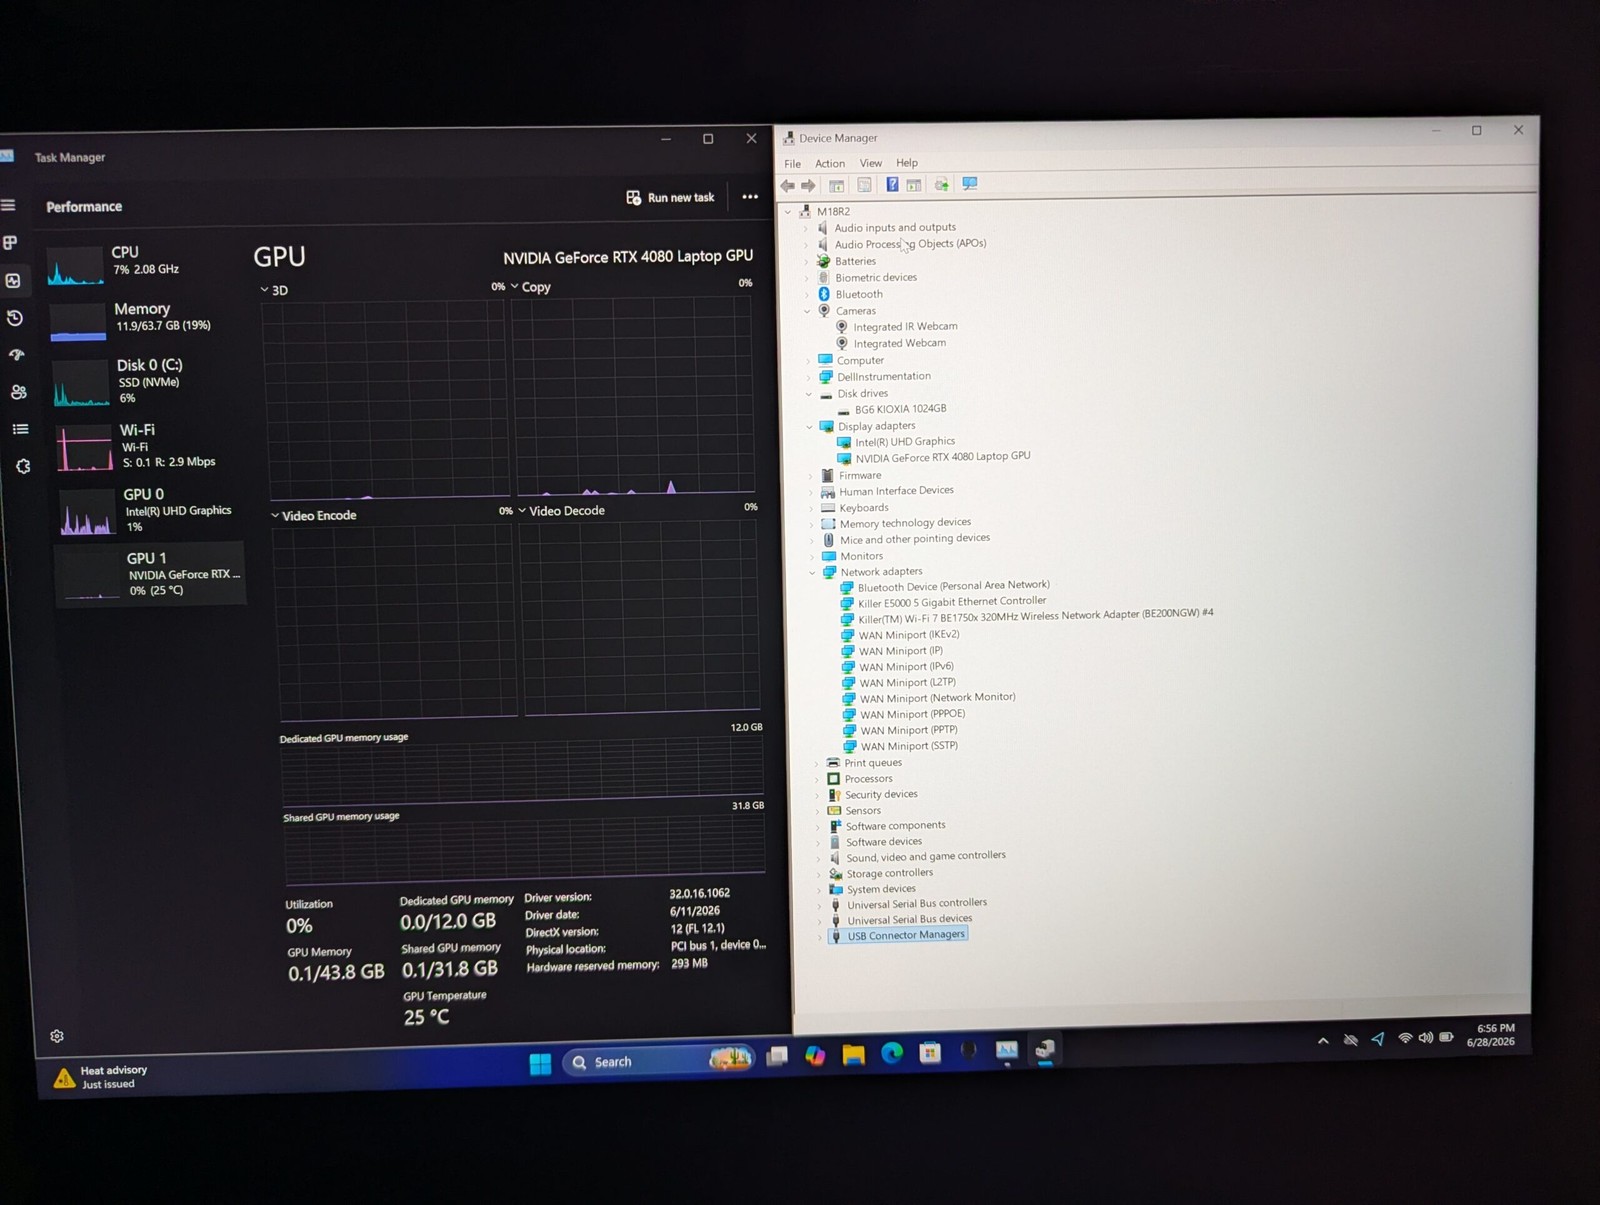Expand Audio inputs and outputs category
Image resolution: width=1600 pixels, height=1205 pixels.
coord(806,229)
